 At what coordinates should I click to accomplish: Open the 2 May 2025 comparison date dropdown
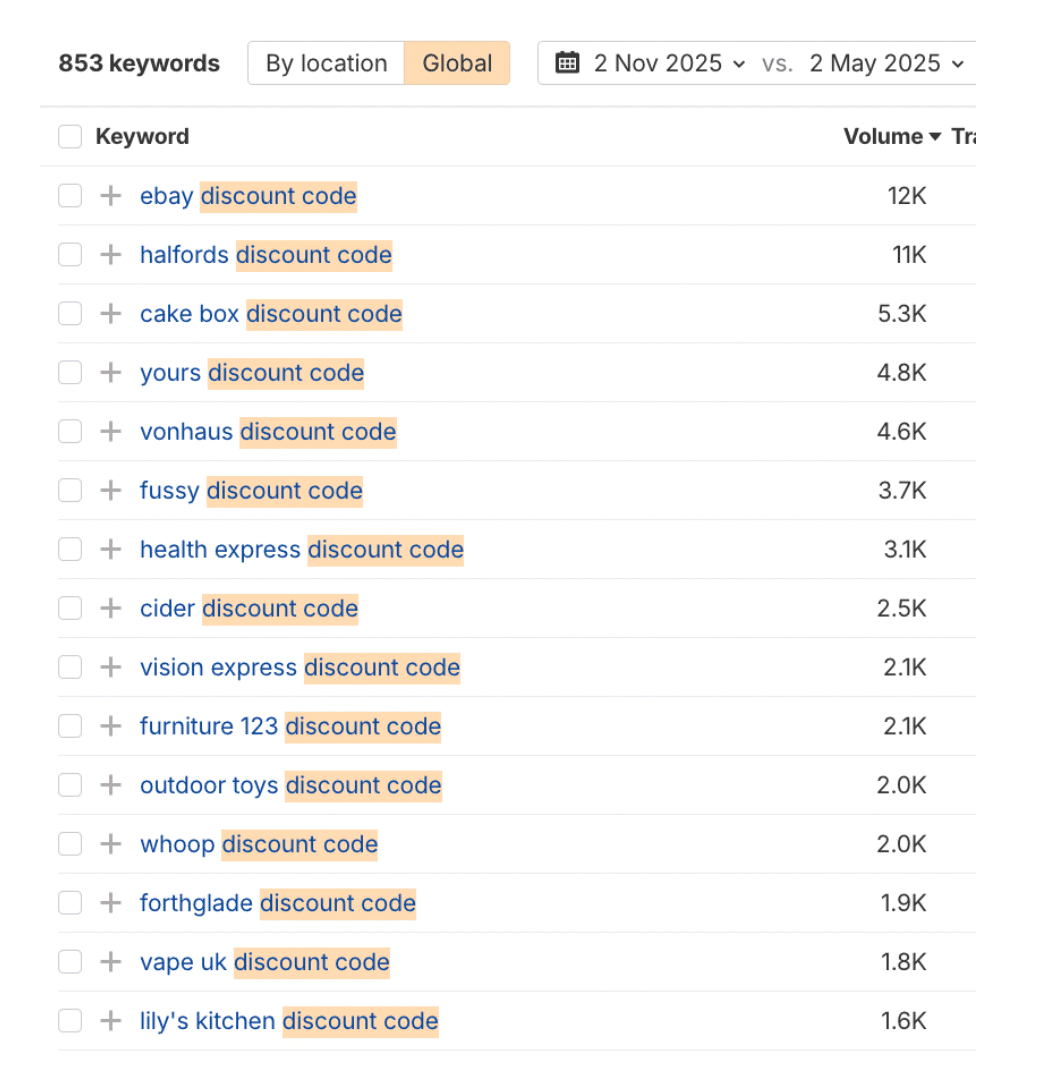886,63
